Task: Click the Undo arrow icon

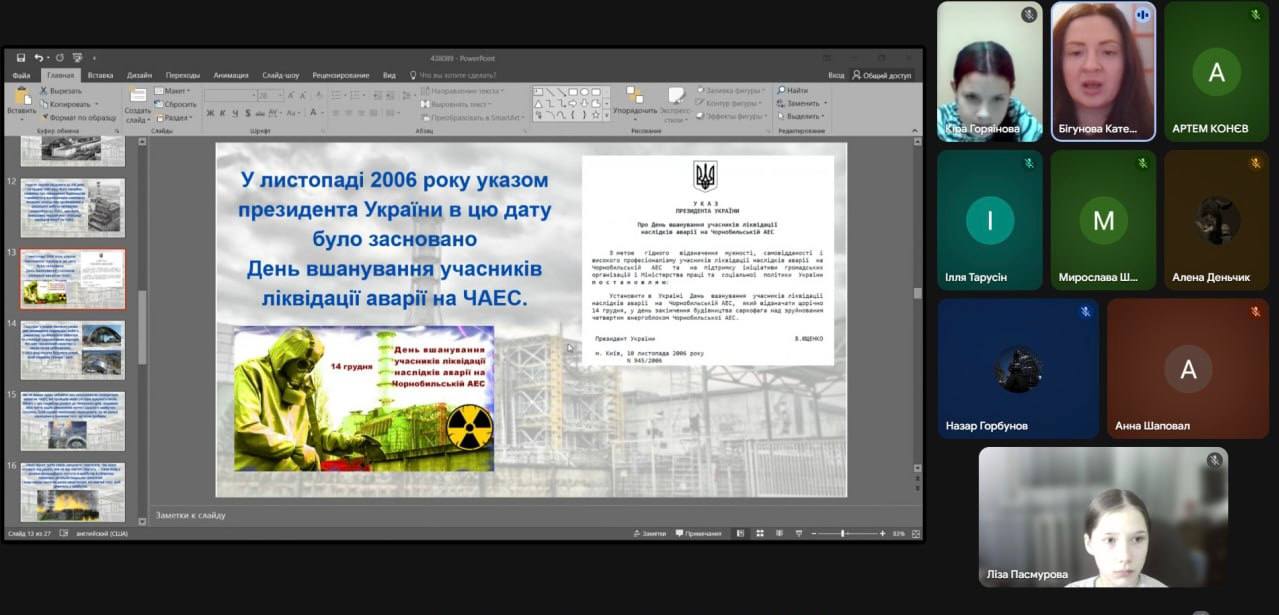Action: [x=38, y=58]
